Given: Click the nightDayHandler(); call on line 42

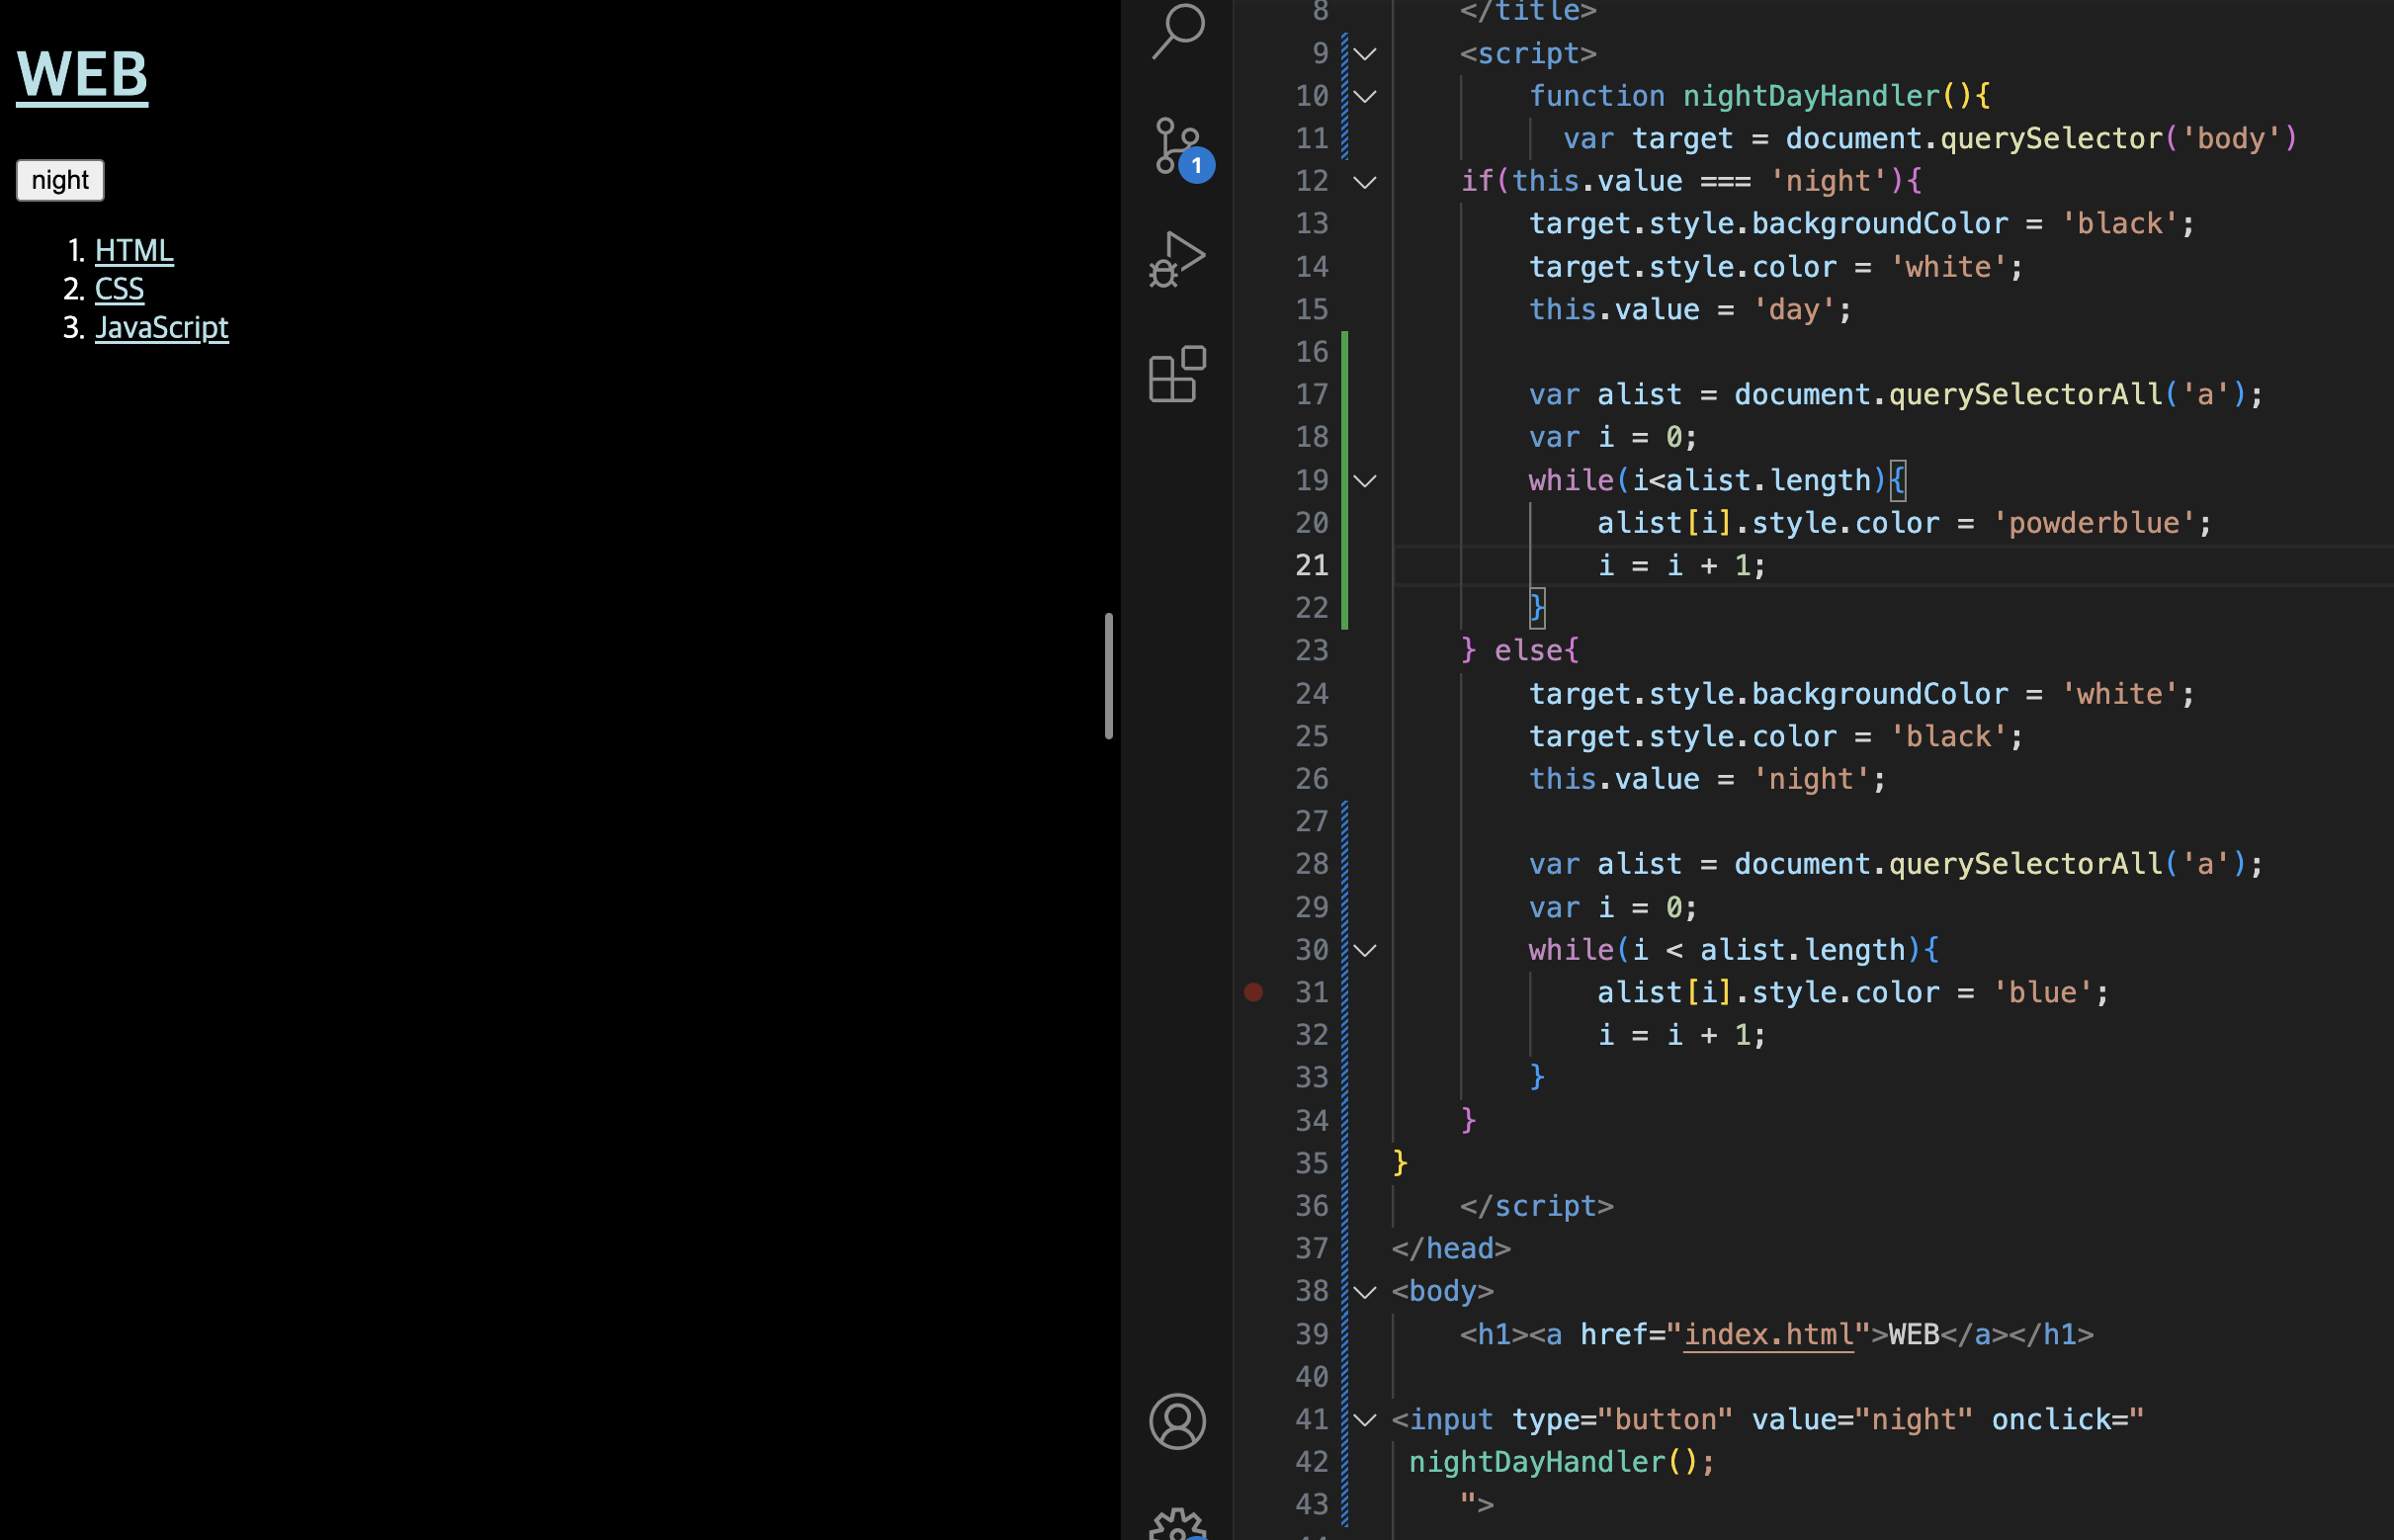Looking at the screenshot, I should tap(1562, 1462).
